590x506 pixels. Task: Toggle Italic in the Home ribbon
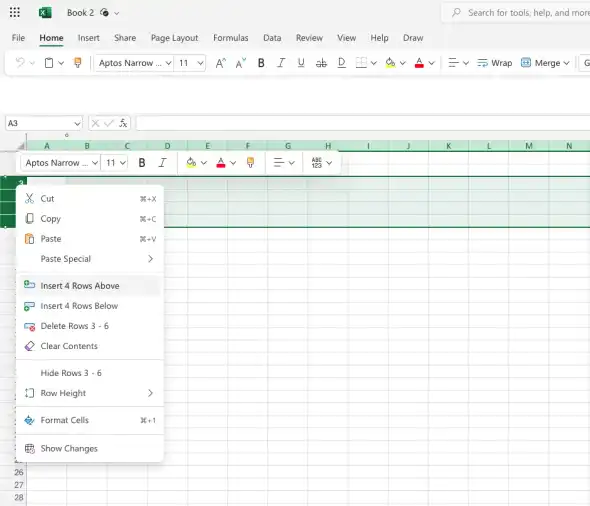(281, 63)
